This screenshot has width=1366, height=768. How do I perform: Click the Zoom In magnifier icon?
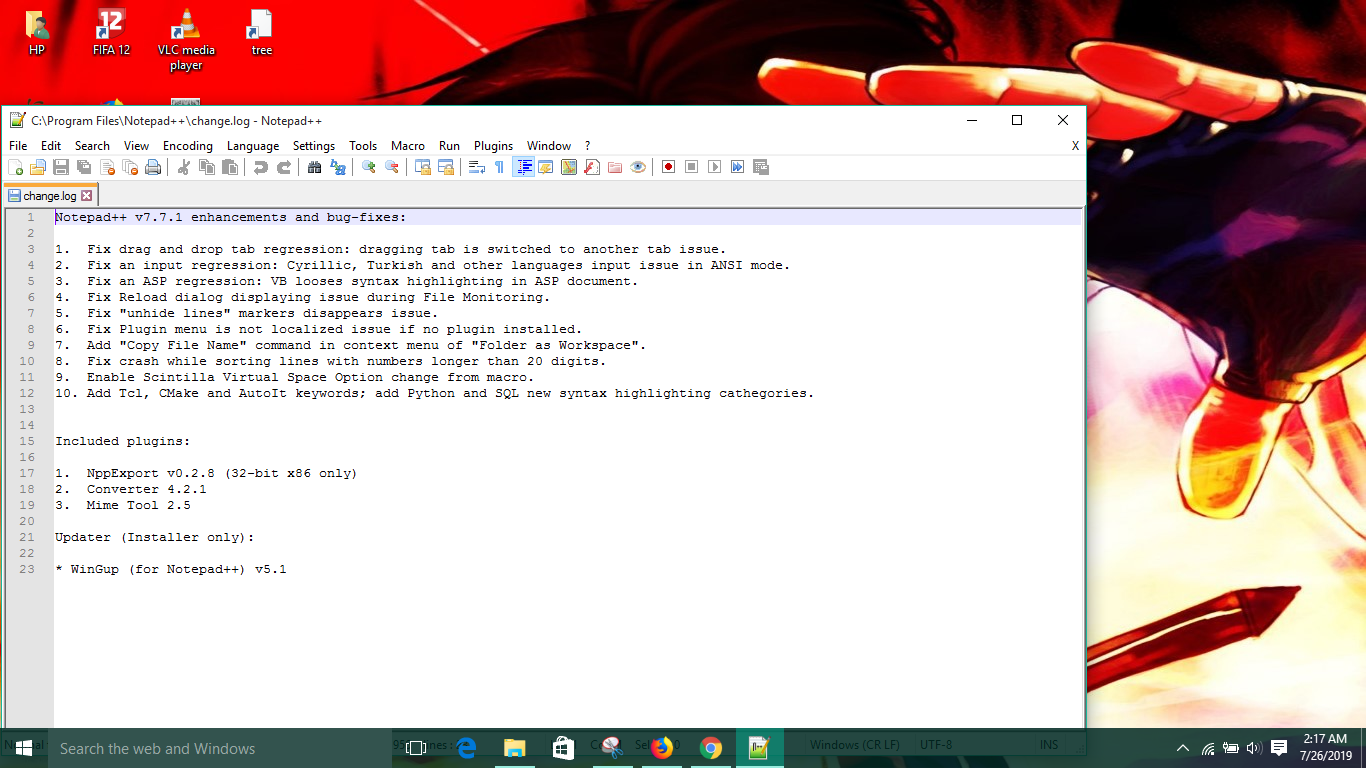click(x=369, y=167)
